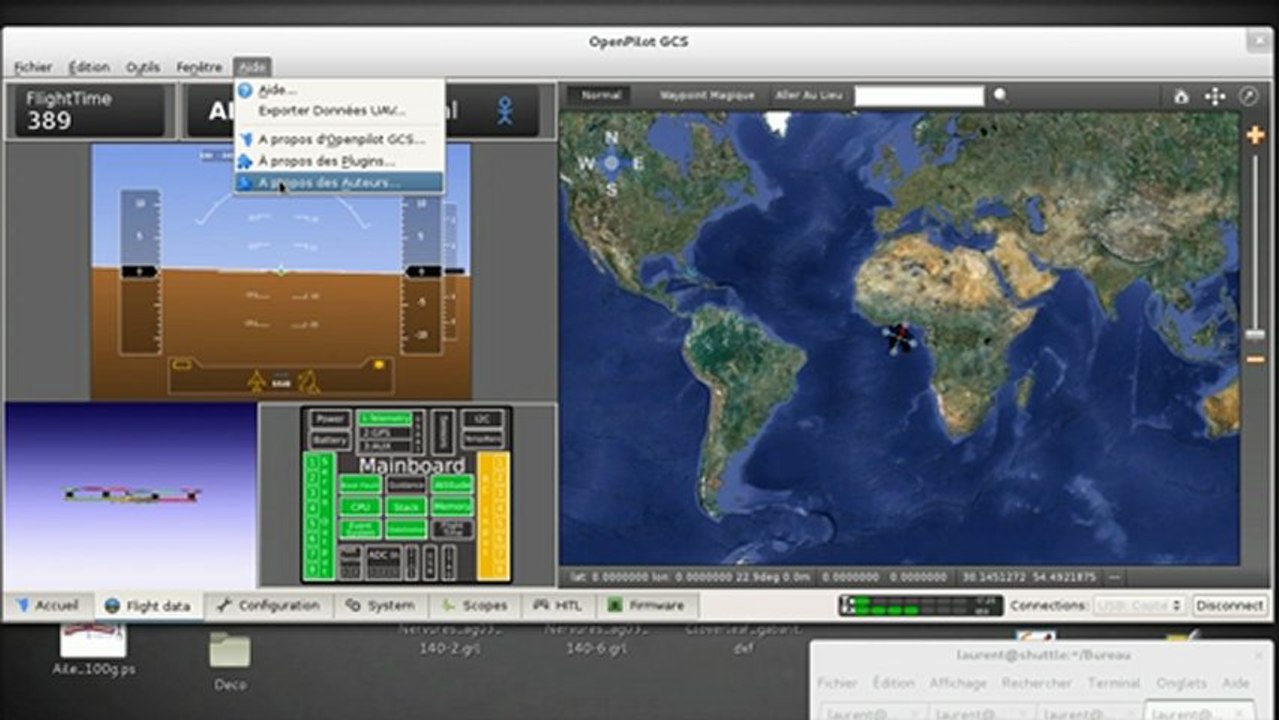Image resolution: width=1279 pixels, height=720 pixels.
Task: Click the satellite dish icon in flight display
Action: [311, 380]
